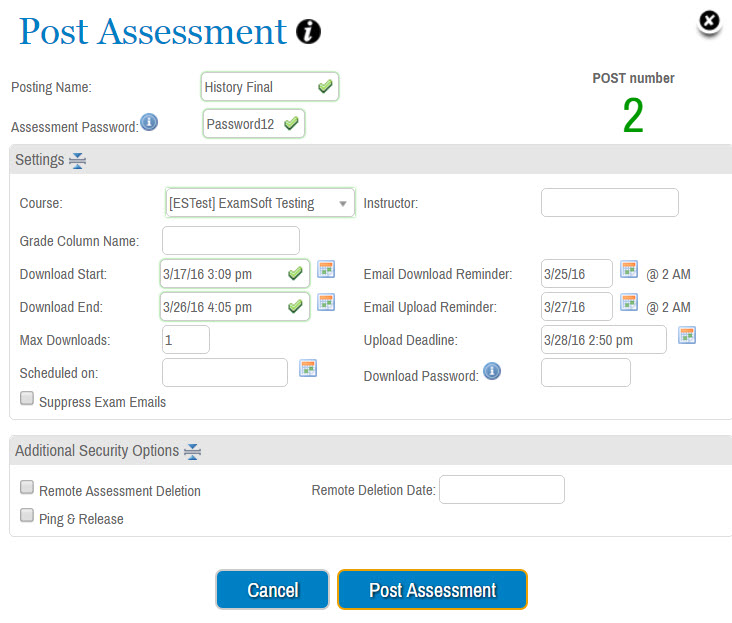The image size is (732, 623).
Task: Click the Download Password info icon
Action: tap(492, 371)
